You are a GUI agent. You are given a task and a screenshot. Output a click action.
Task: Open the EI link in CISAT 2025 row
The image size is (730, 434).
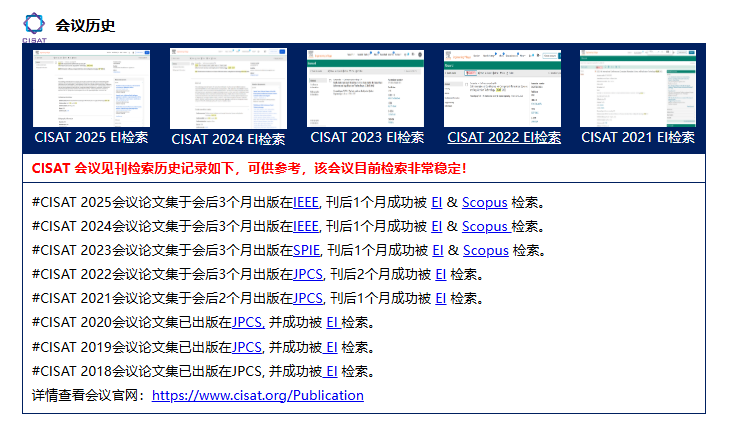(x=437, y=203)
